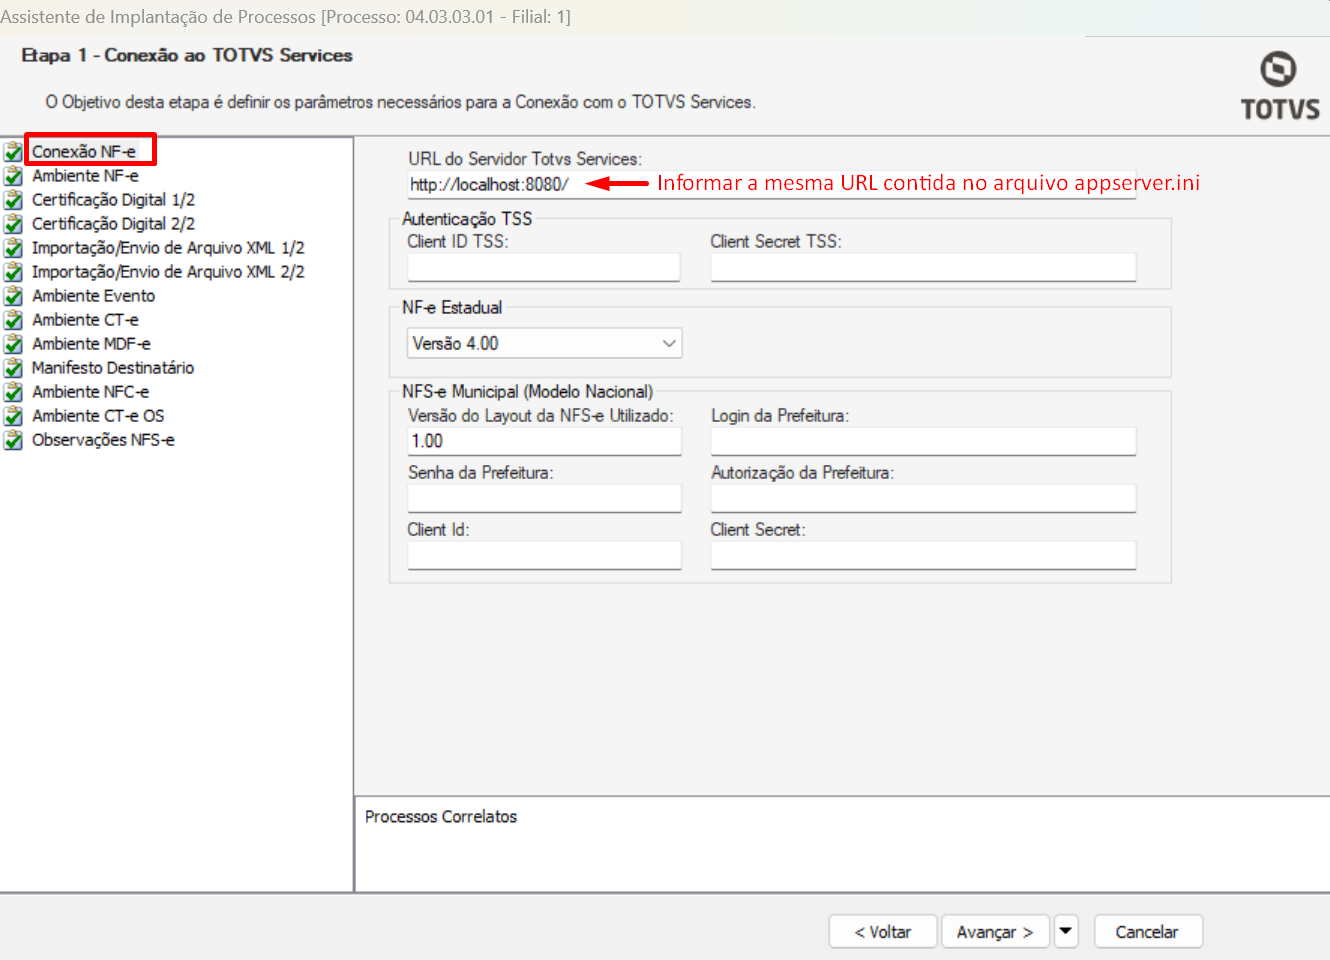
Task: Select the Ambiente MDF-e step
Action: tap(91, 344)
